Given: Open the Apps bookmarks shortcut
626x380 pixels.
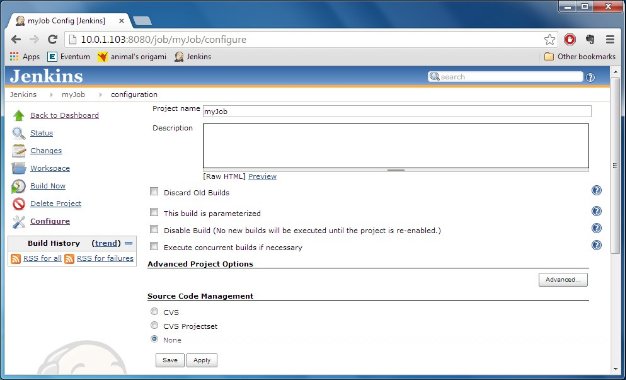Looking at the screenshot, I should 24,57.
